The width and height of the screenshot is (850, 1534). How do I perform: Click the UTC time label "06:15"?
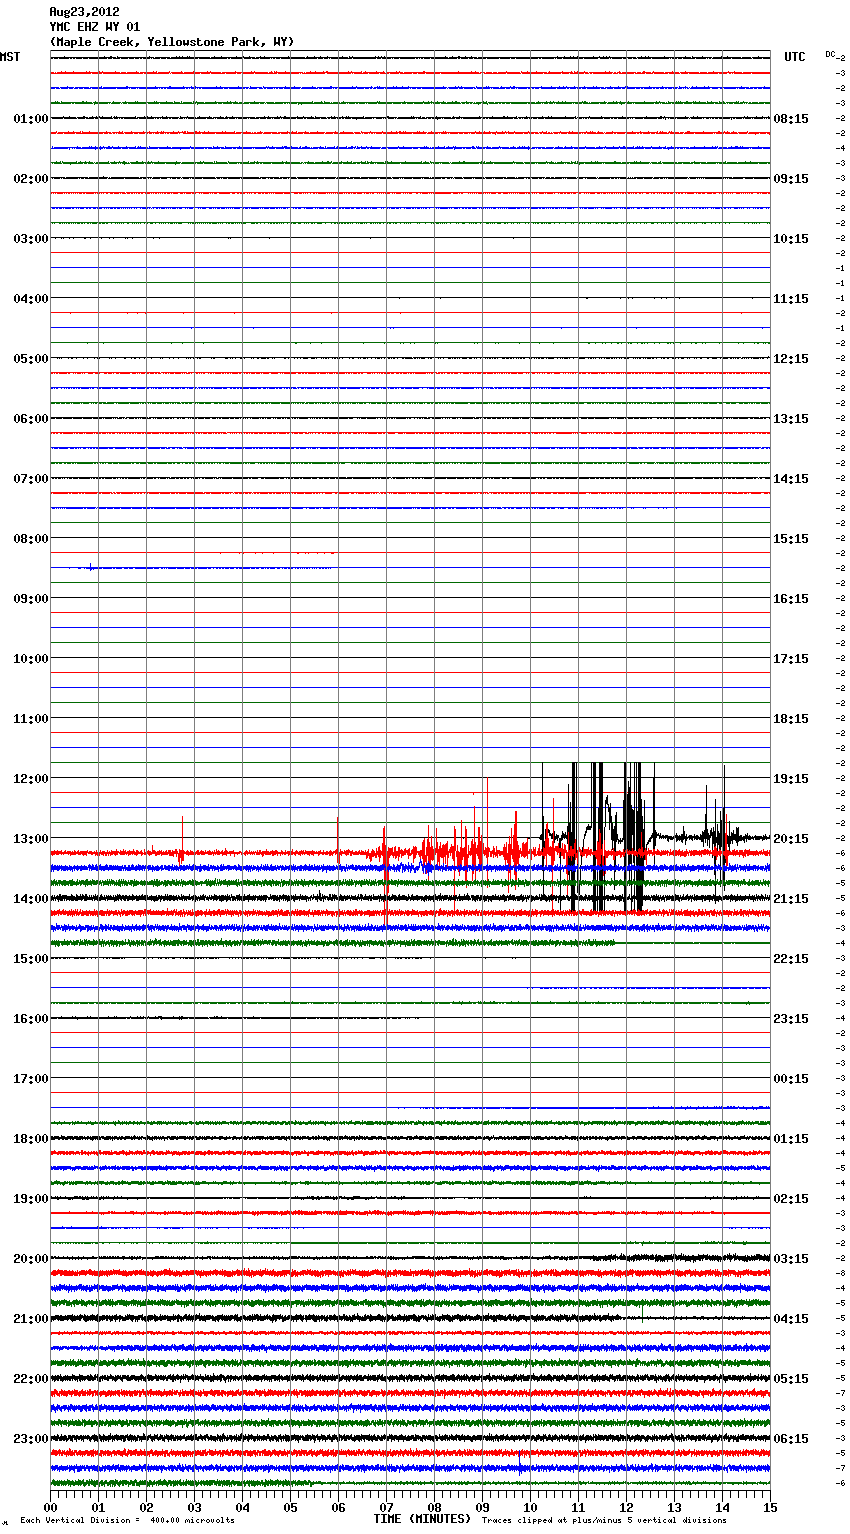pyautogui.click(x=791, y=1439)
